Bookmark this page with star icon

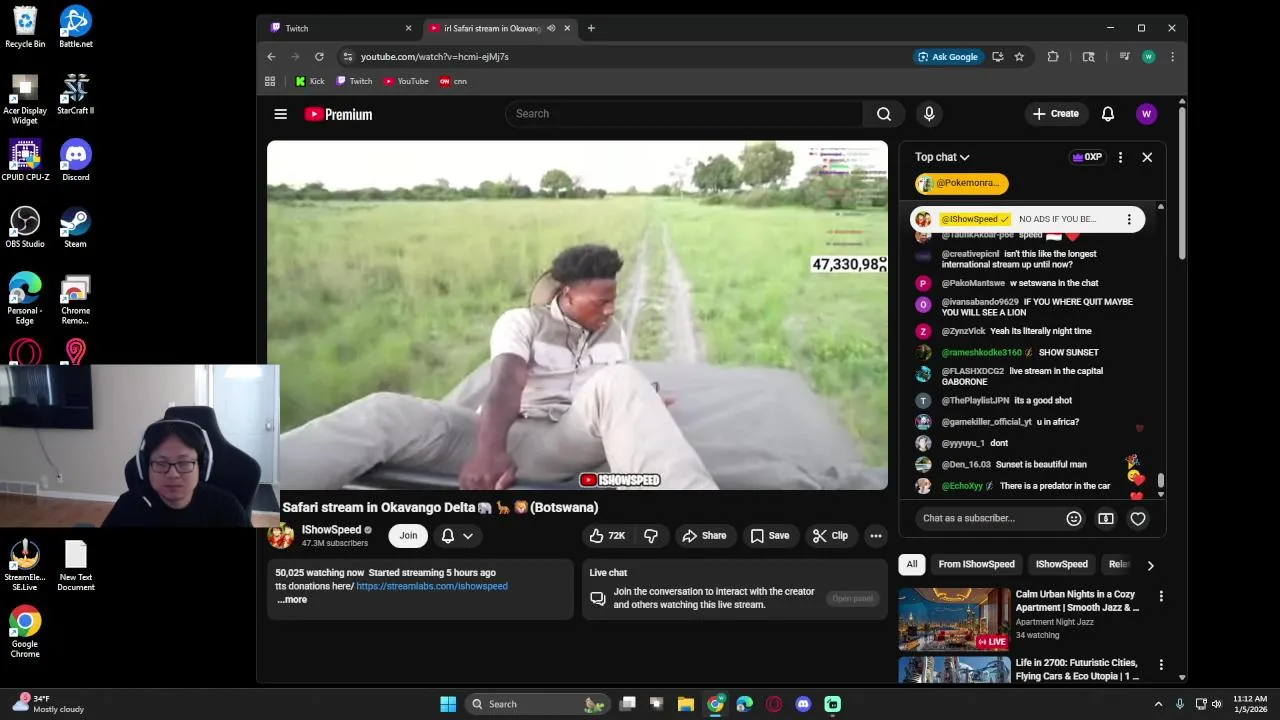click(x=1019, y=57)
